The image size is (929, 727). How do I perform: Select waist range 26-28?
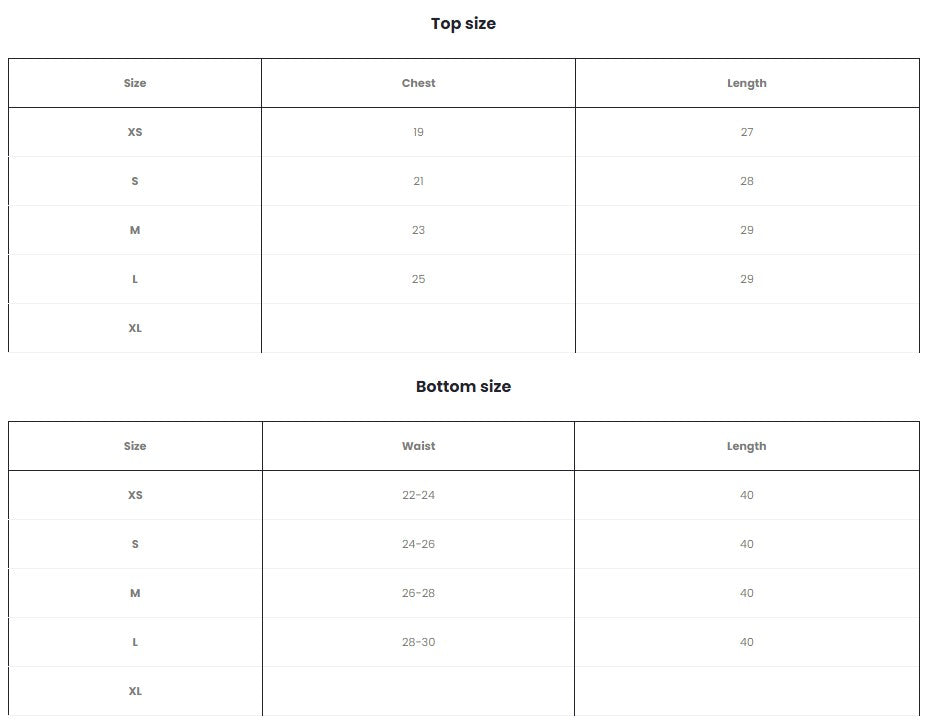point(418,593)
